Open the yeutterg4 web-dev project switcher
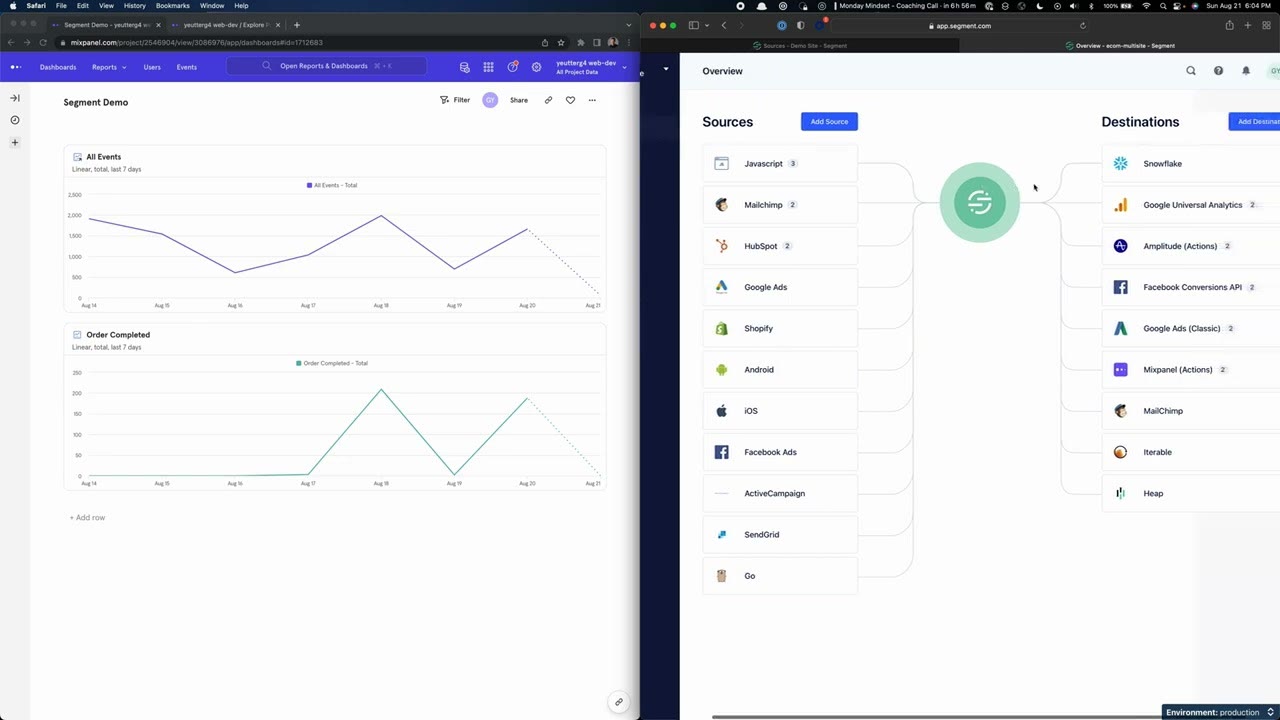The width and height of the screenshot is (1280, 720). 591,67
